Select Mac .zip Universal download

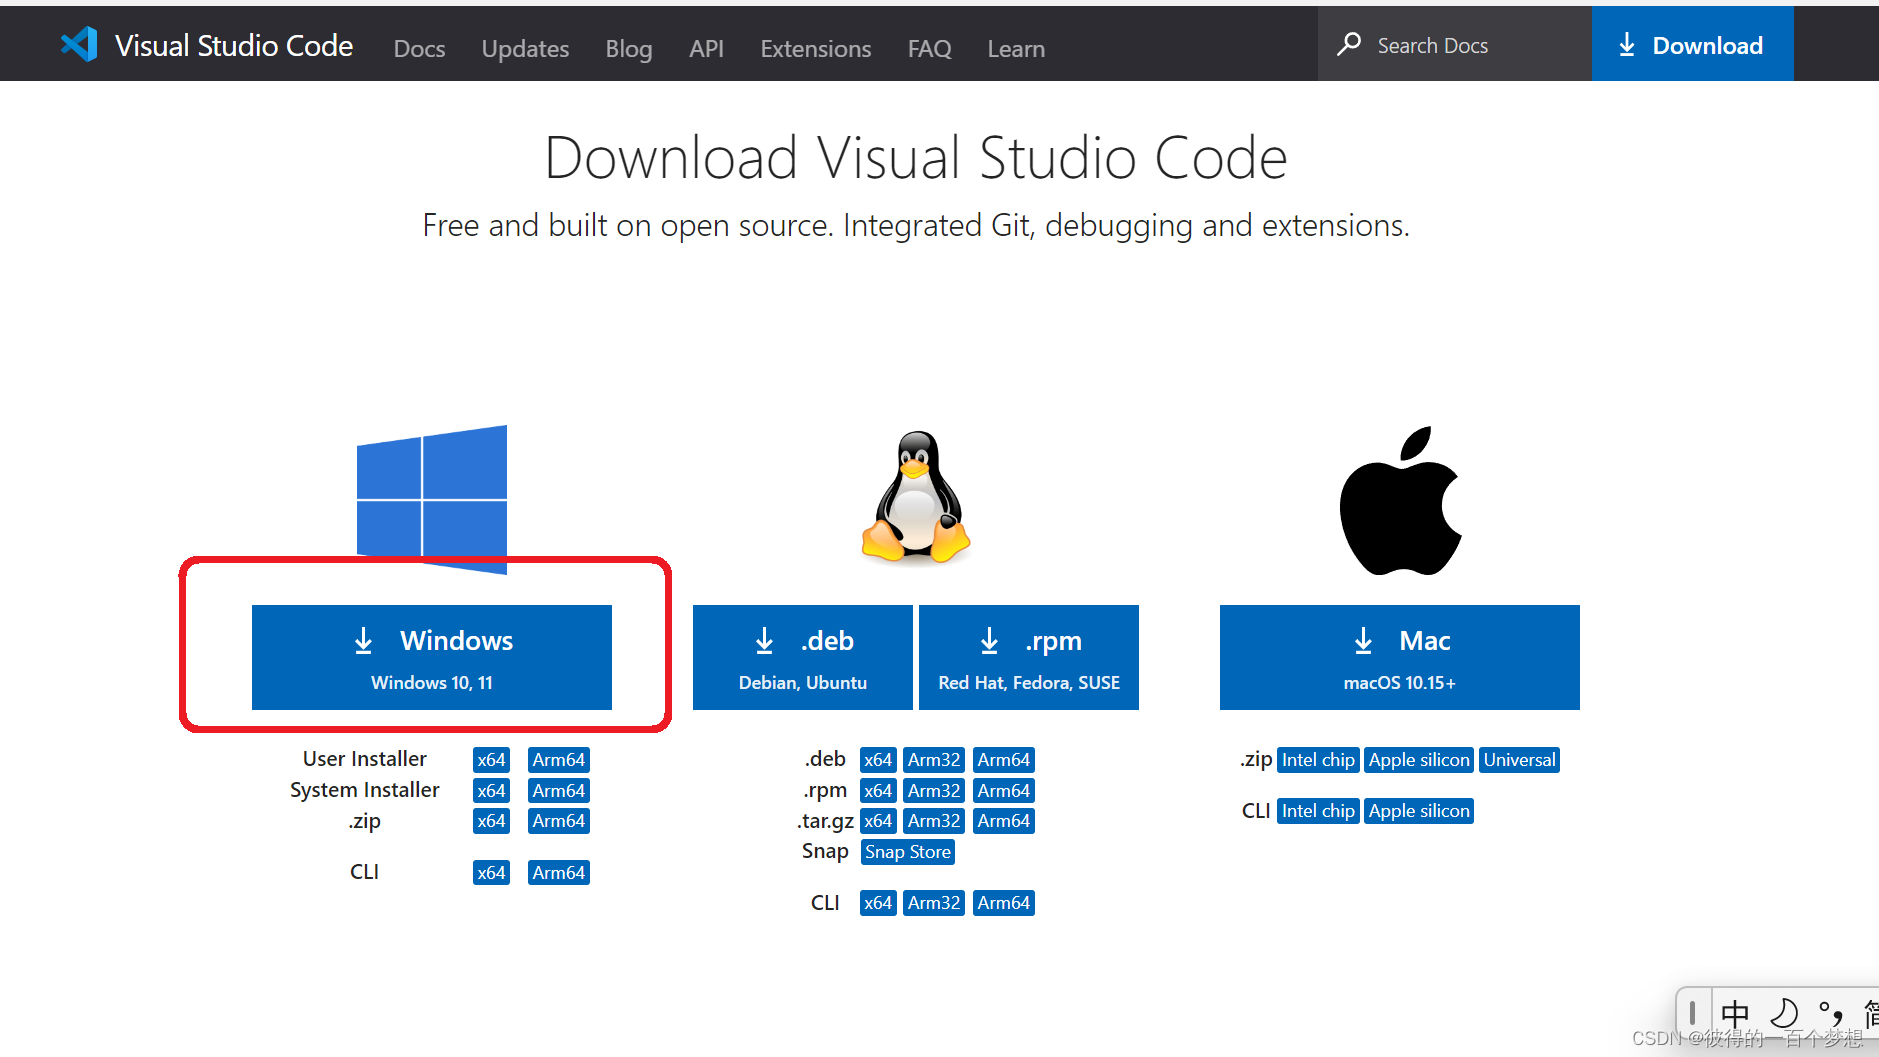1520,760
